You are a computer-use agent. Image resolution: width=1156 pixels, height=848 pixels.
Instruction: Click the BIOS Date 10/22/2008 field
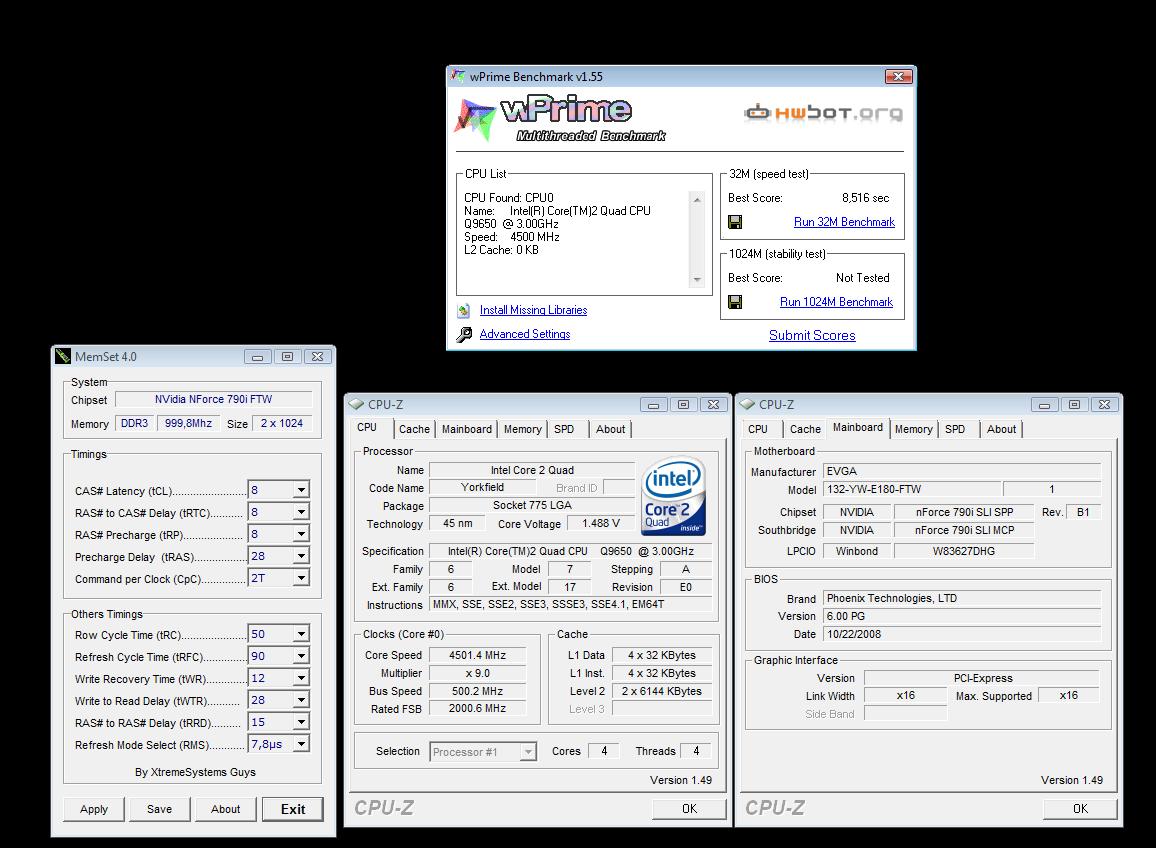click(x=961, y=634)
